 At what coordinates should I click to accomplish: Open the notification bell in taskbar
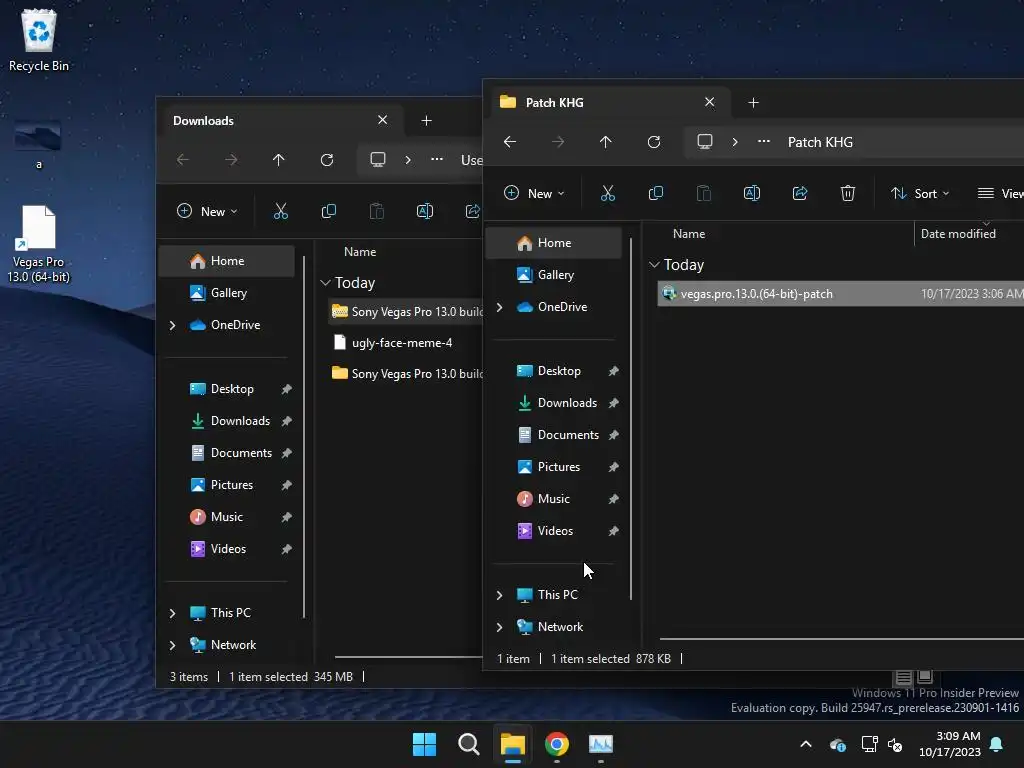tap(997, 744)
